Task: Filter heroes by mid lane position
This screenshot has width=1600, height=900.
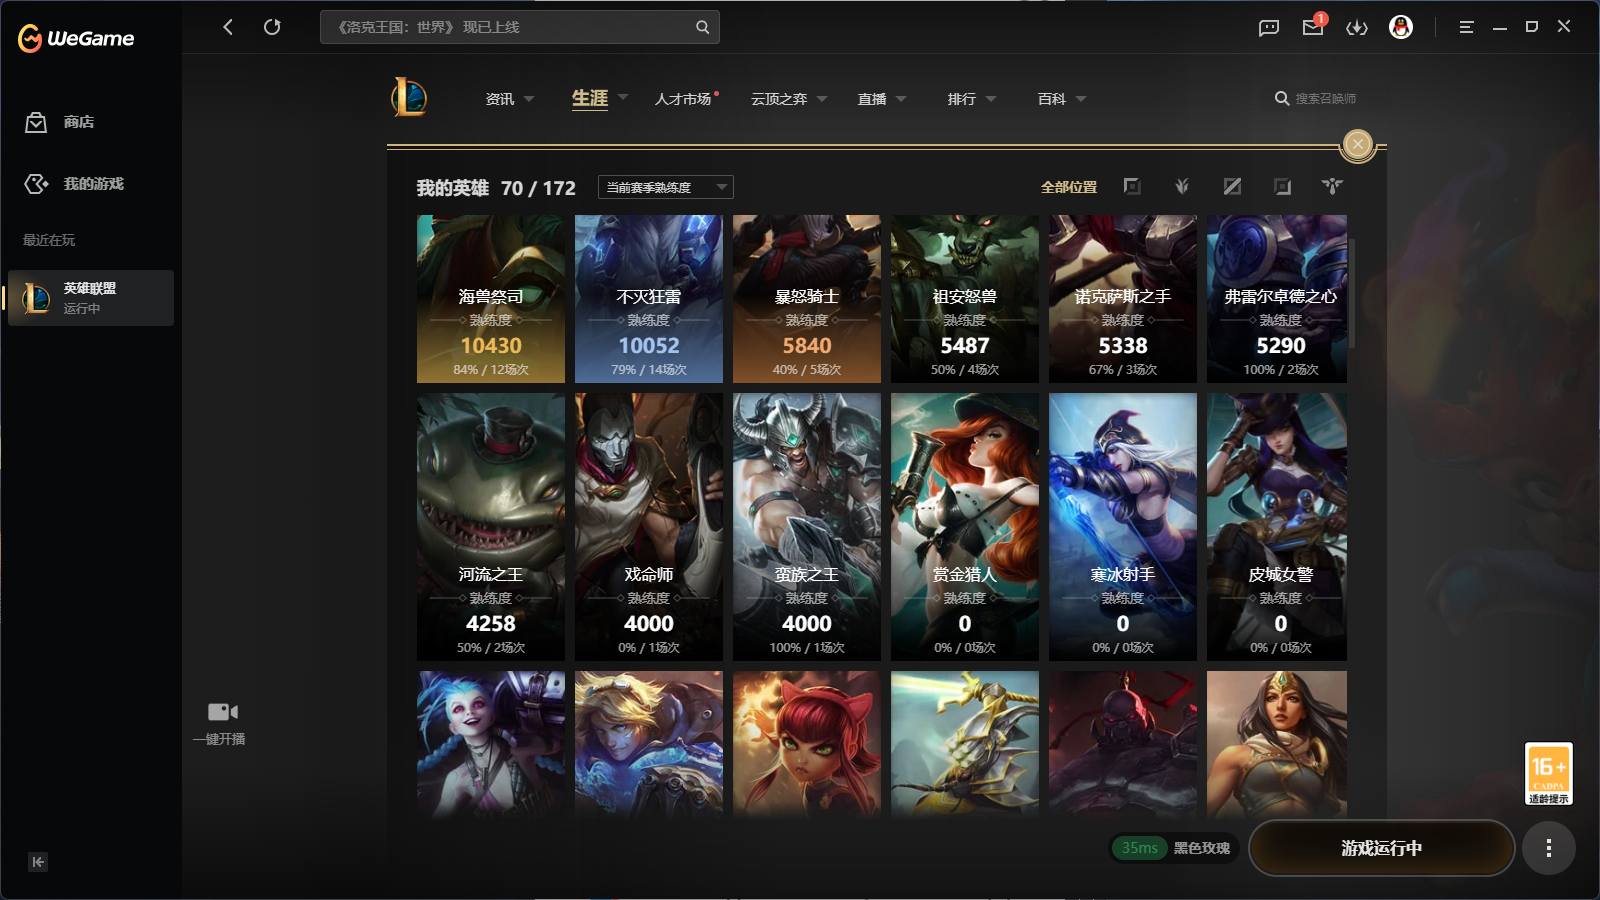Action: click(1232, 186)
